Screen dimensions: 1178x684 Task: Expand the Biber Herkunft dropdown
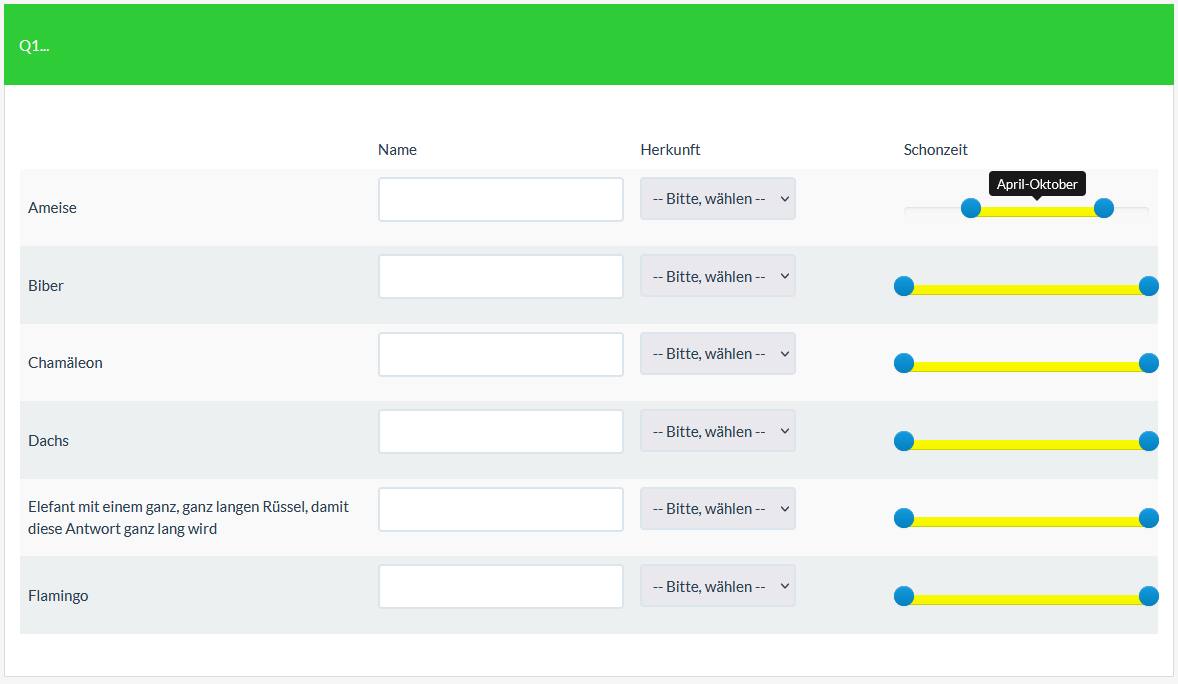717,276
